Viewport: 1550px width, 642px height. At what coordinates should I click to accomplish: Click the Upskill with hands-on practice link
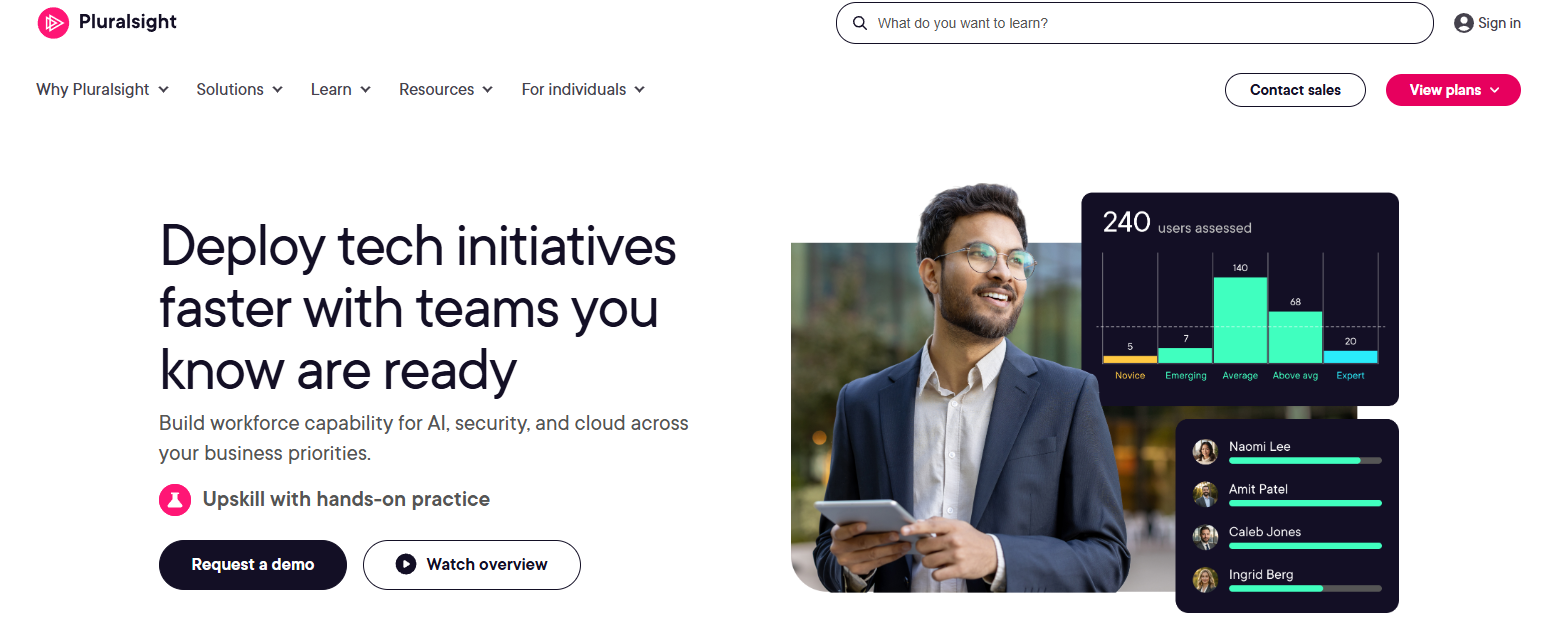coord(346,499)
